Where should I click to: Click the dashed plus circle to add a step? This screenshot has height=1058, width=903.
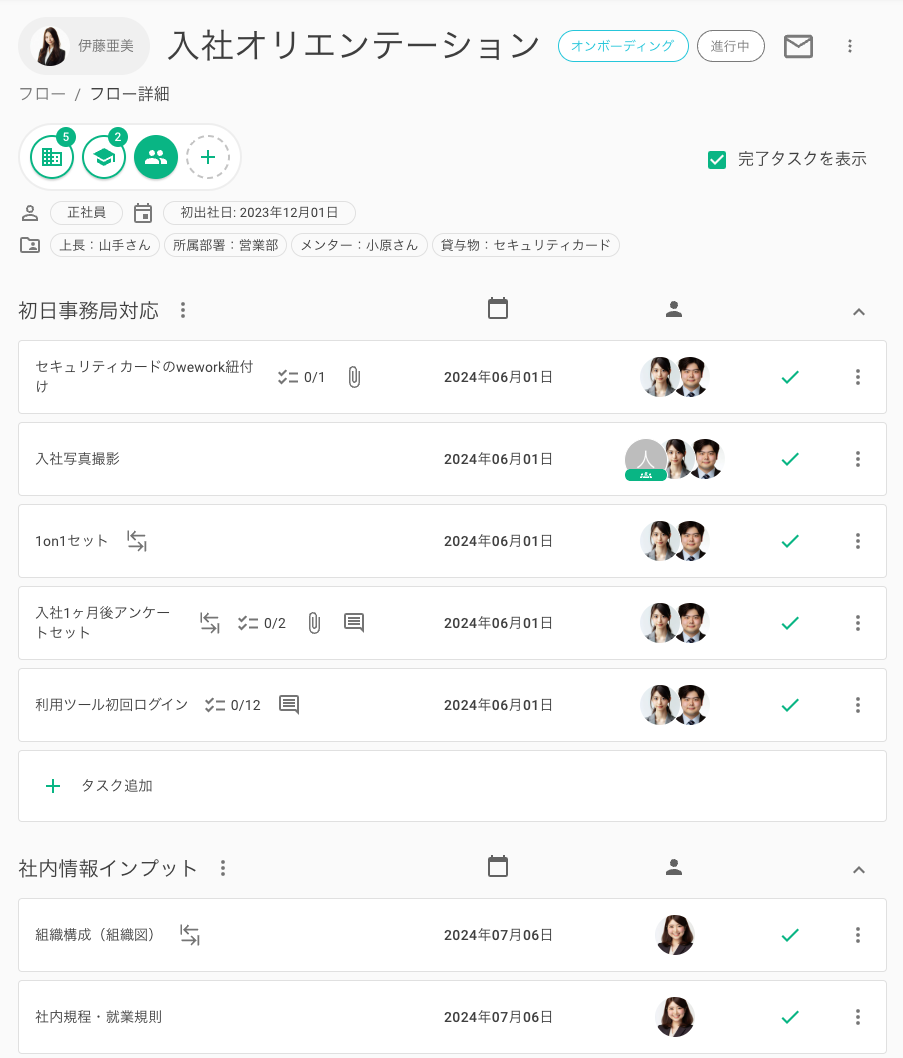pos(208,157)
